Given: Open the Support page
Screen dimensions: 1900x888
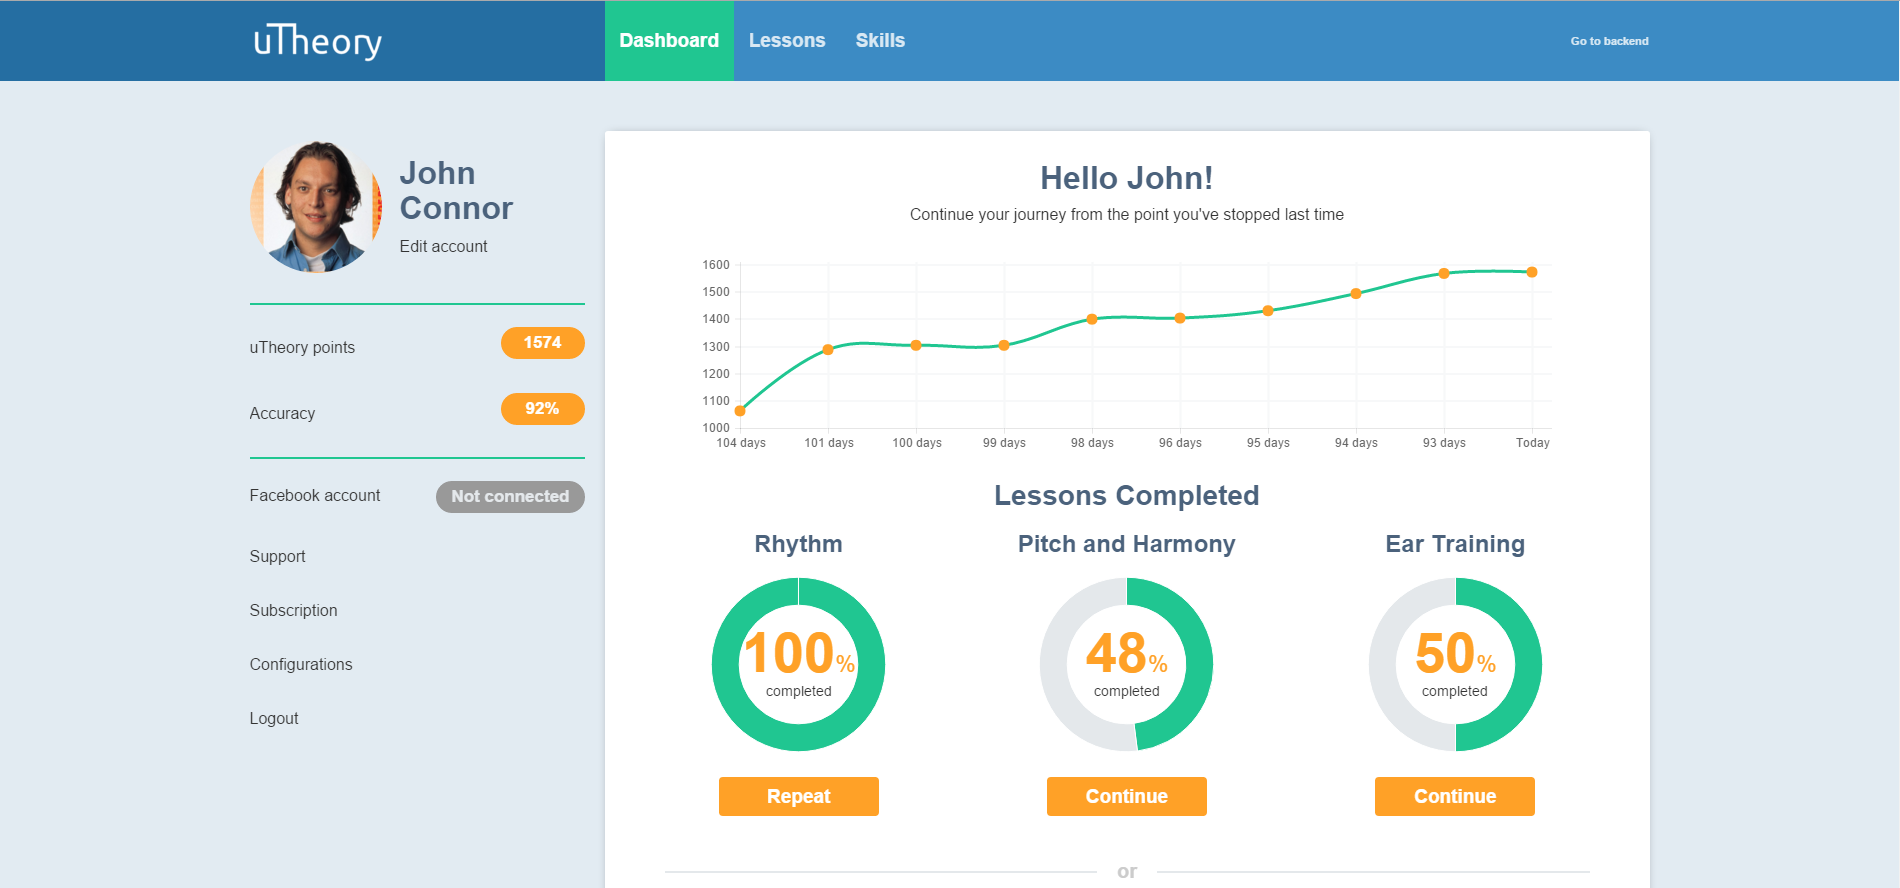Looking at the screenshot, I should click(x=277, y=557).
